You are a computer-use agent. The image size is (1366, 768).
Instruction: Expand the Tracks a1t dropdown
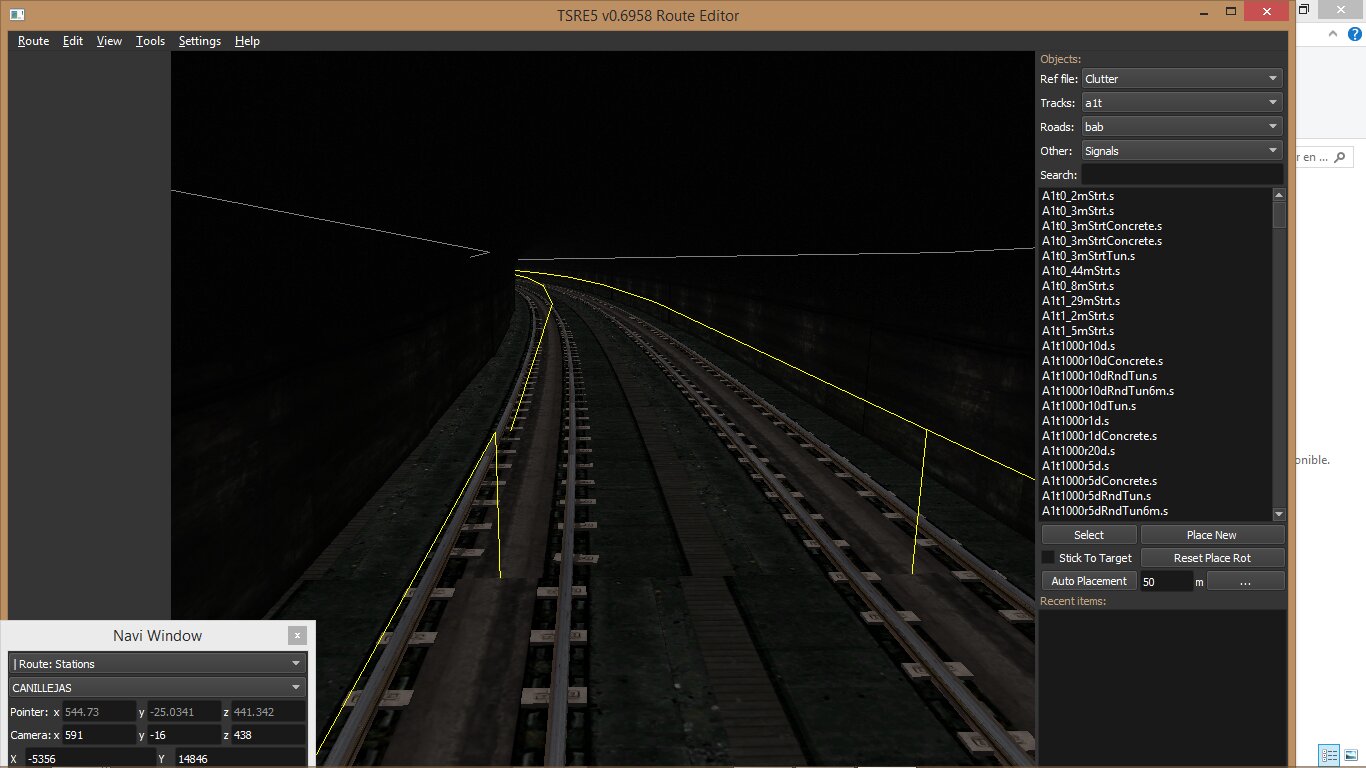[1182, 103]
